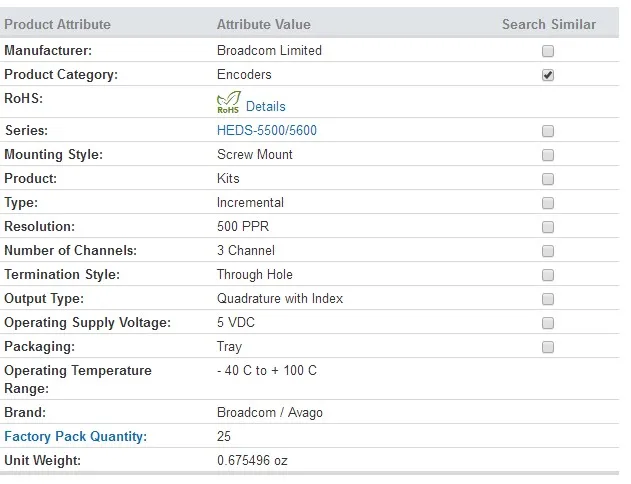This screenshot has width=631, height=484.
Task: Click the 0.675496 oz weight value
Action: pos(252,461)
